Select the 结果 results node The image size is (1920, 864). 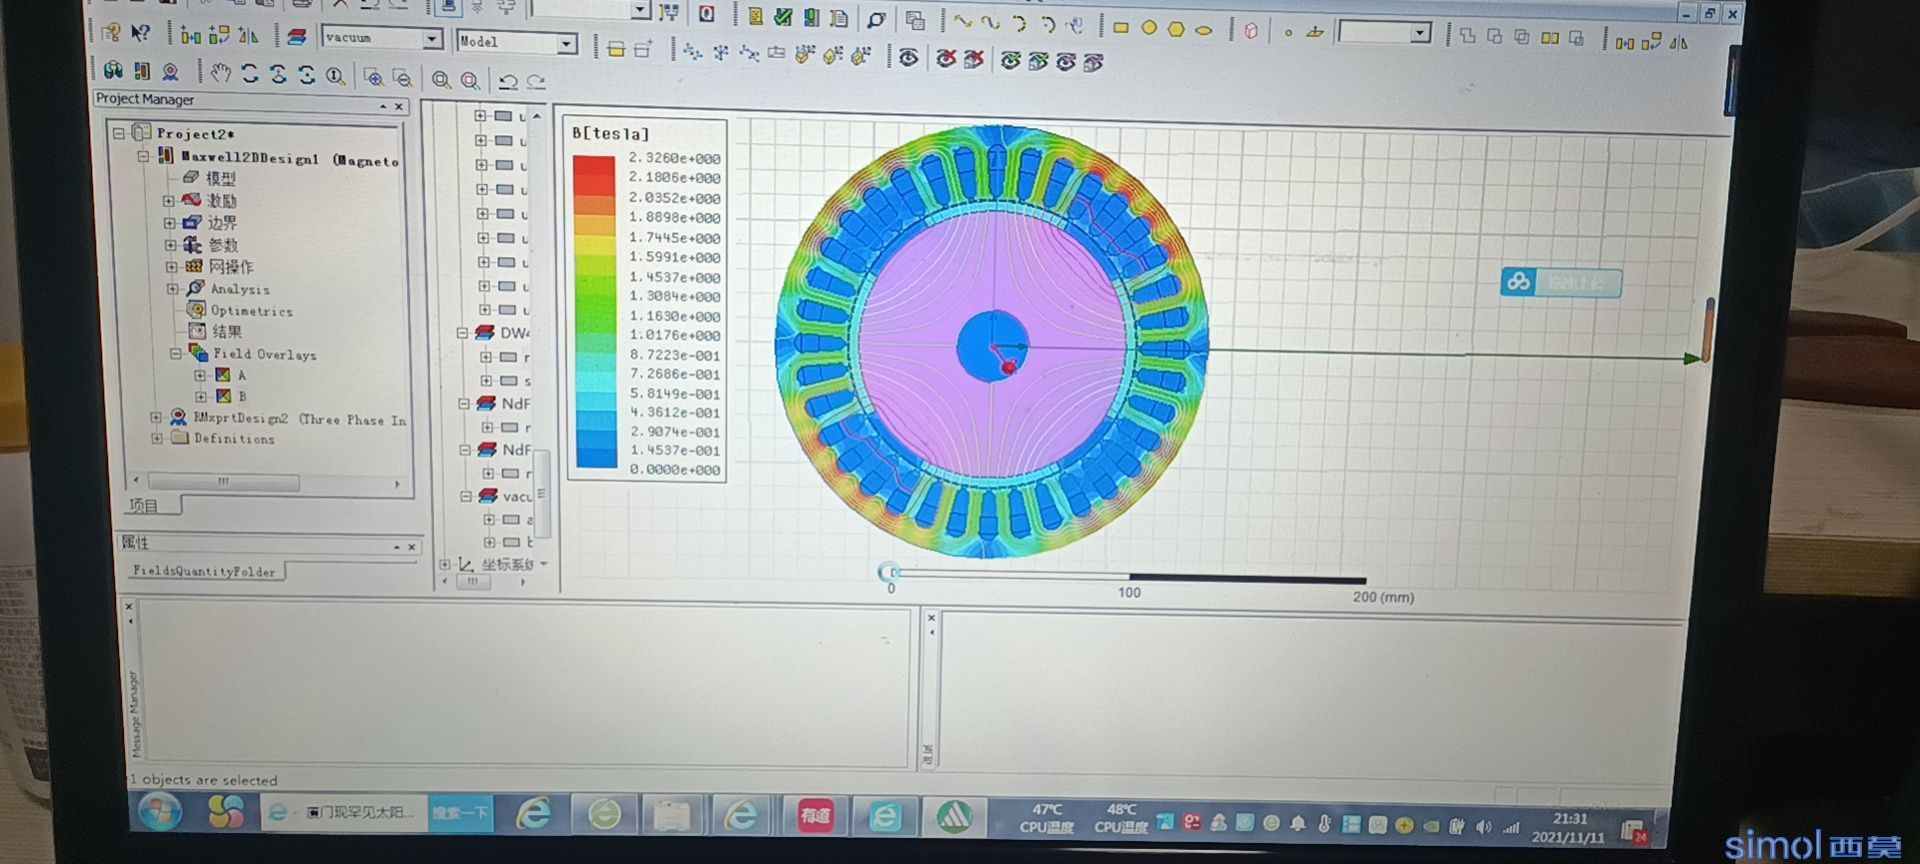(226, 332)
